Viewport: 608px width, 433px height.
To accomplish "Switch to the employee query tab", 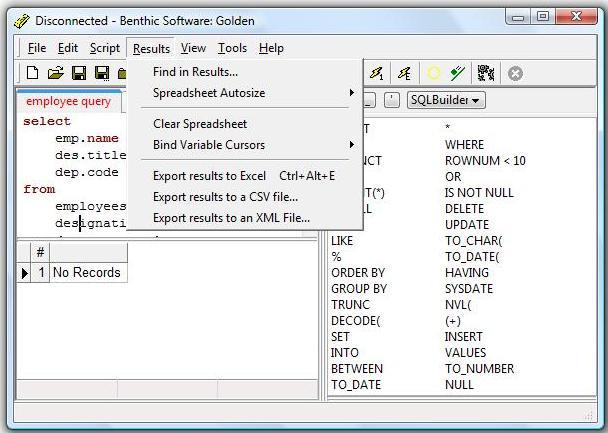I will pyautogui.click(x=68, y=101).
